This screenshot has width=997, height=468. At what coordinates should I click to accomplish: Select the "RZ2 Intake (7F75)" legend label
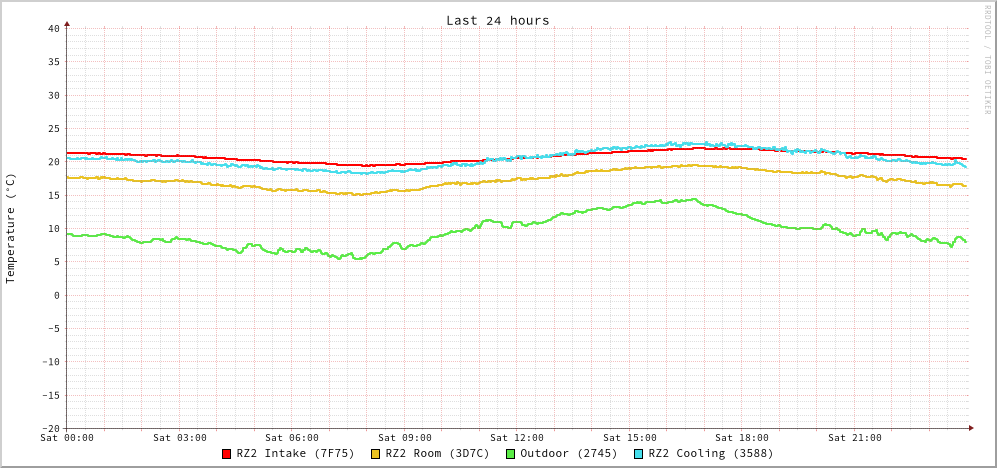click(295, 453)
